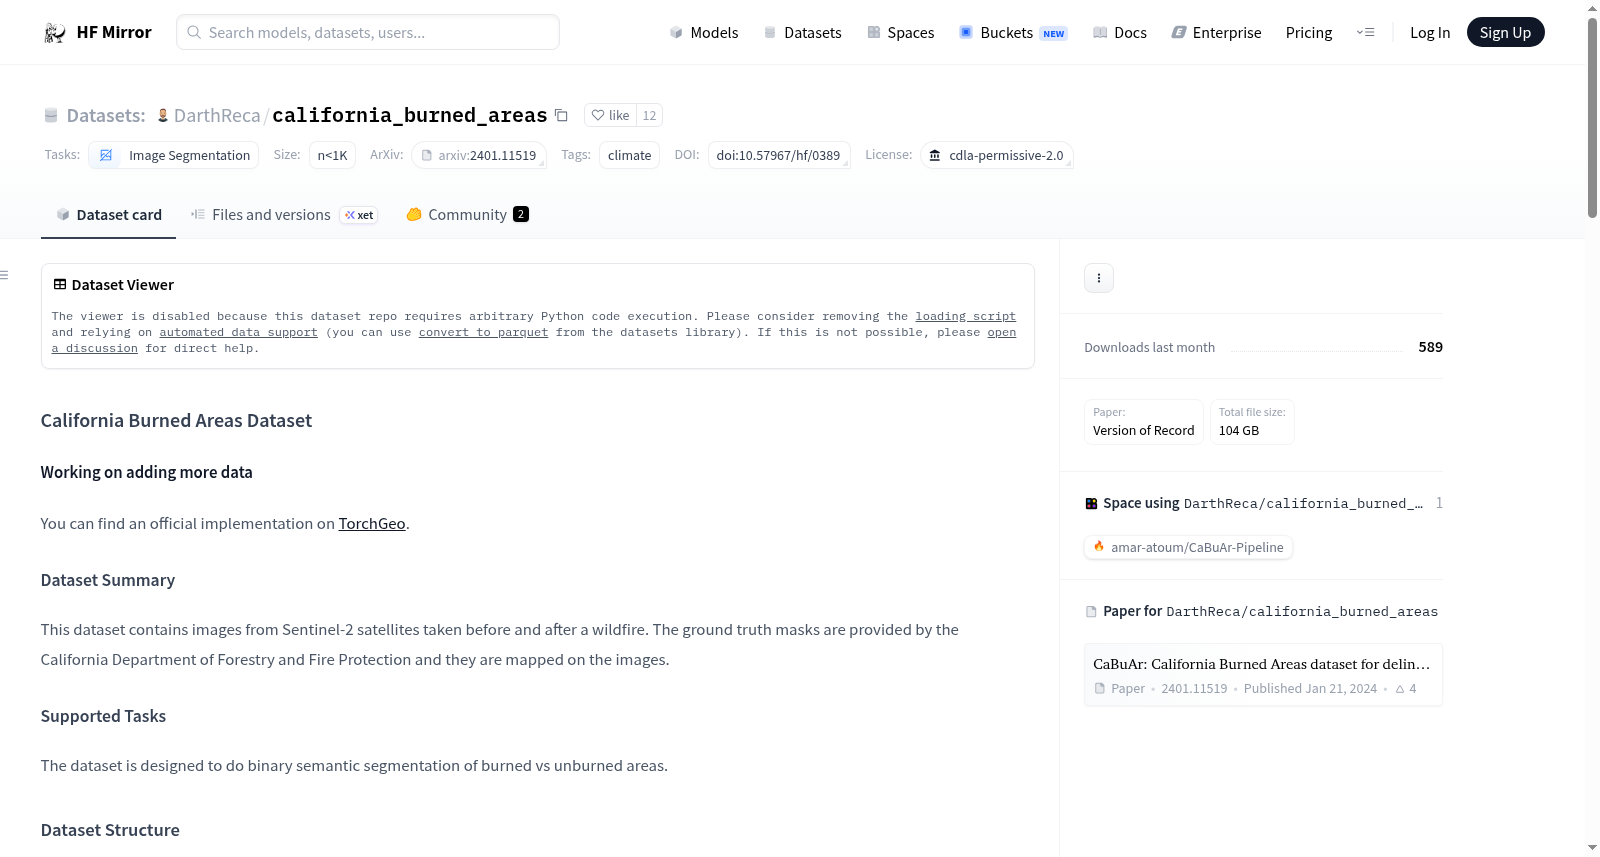Click the 'Supported Tasks' heading

pyautogui.click(x=103, y=716)
